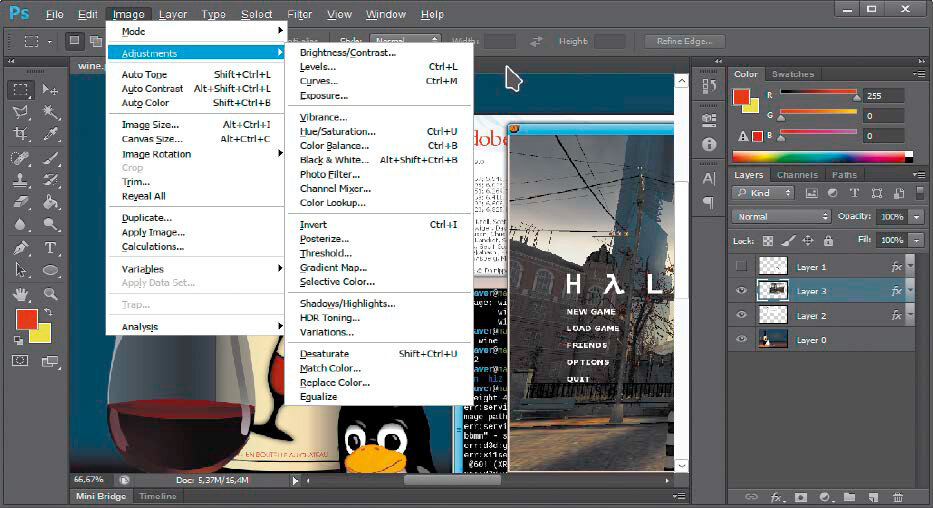Select the Blur tool
Screen dimensions: 933x508
21,224
